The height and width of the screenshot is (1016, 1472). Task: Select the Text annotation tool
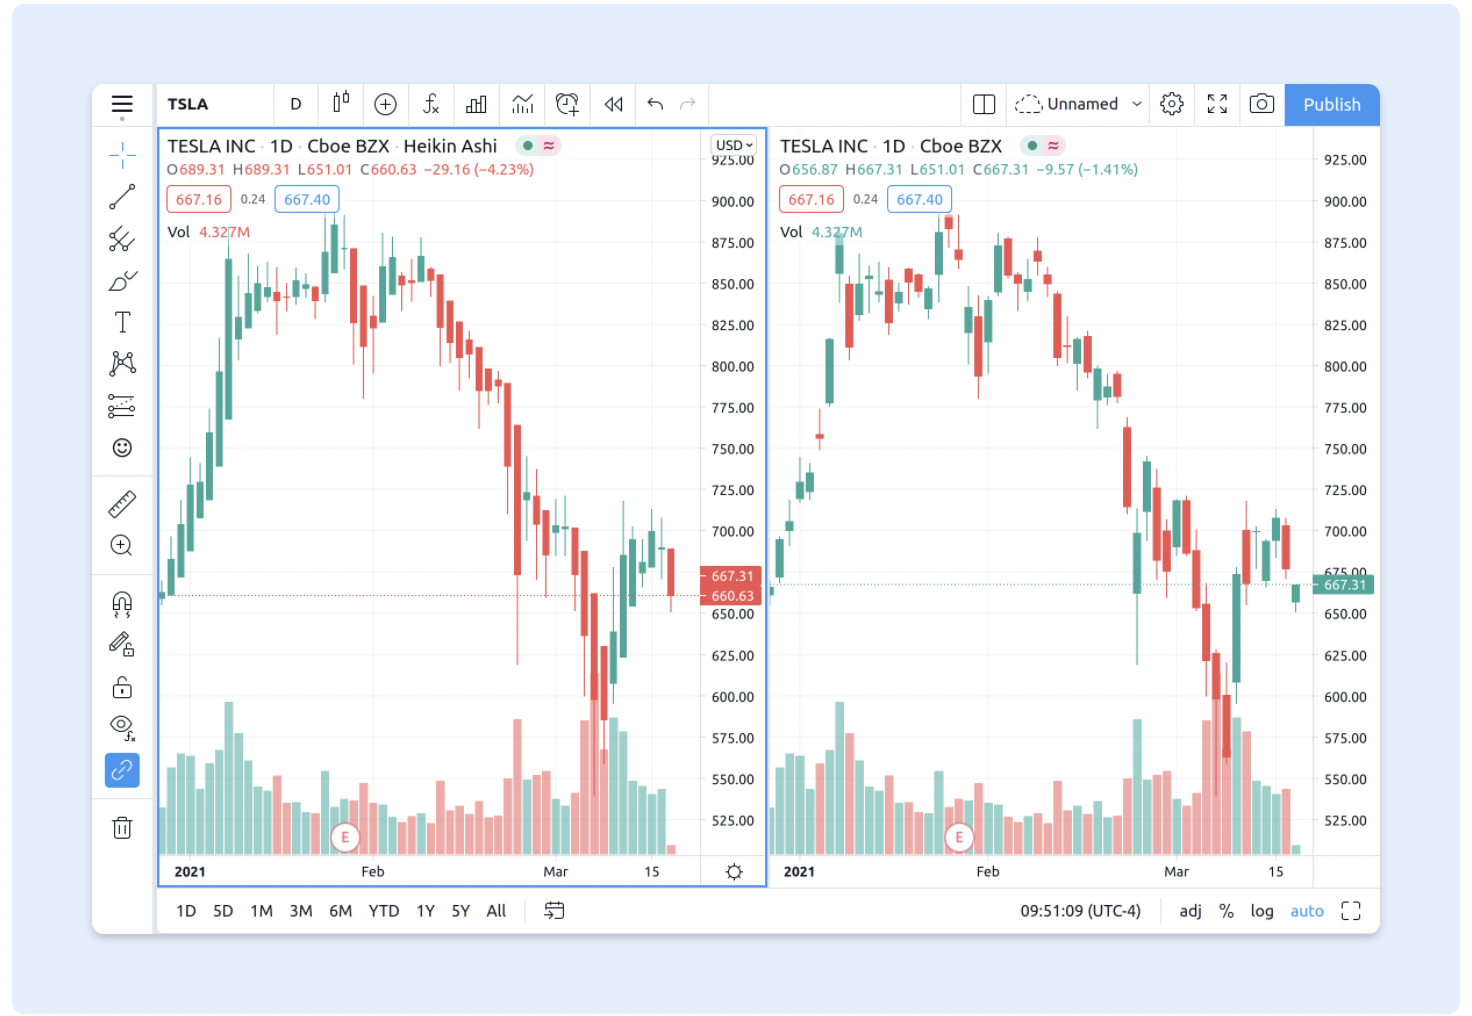(122, 322)
